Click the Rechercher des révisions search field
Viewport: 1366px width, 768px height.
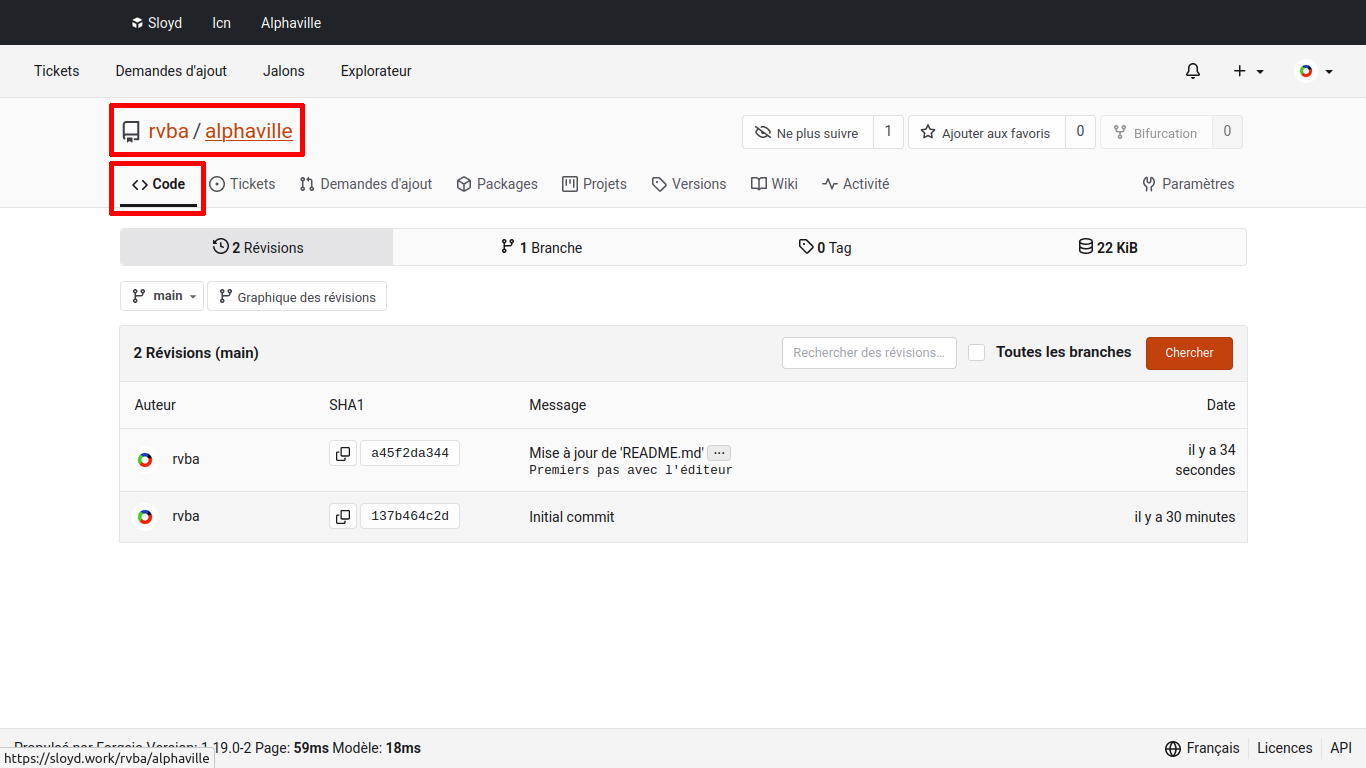[x=869, y=353]
